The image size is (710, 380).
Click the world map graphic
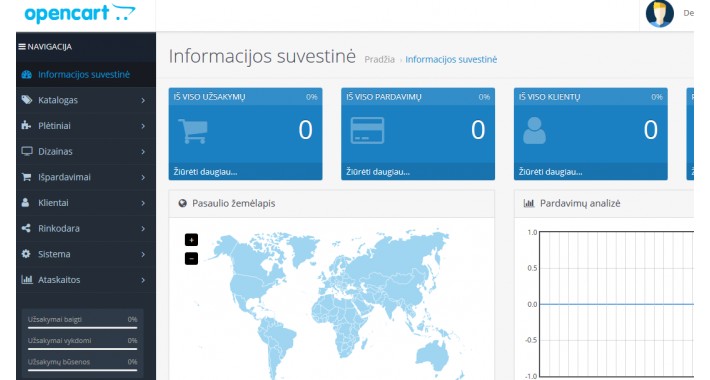(x=333, y=304)
